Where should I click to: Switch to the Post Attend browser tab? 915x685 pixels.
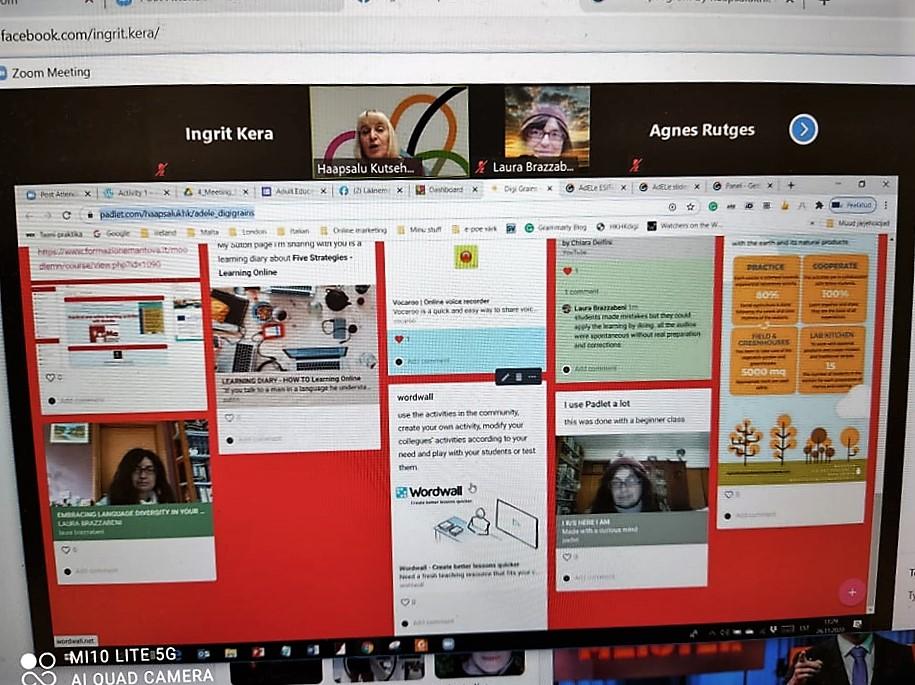[58, 193]
